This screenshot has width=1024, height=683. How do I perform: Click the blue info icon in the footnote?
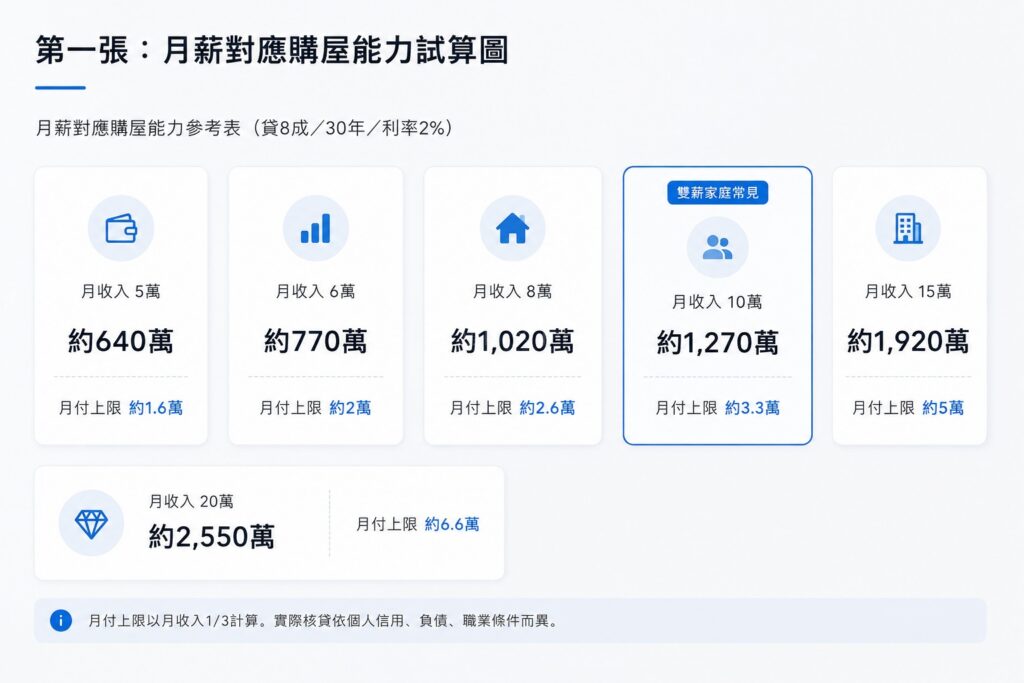pyautogui.click(x=61, y=620)
